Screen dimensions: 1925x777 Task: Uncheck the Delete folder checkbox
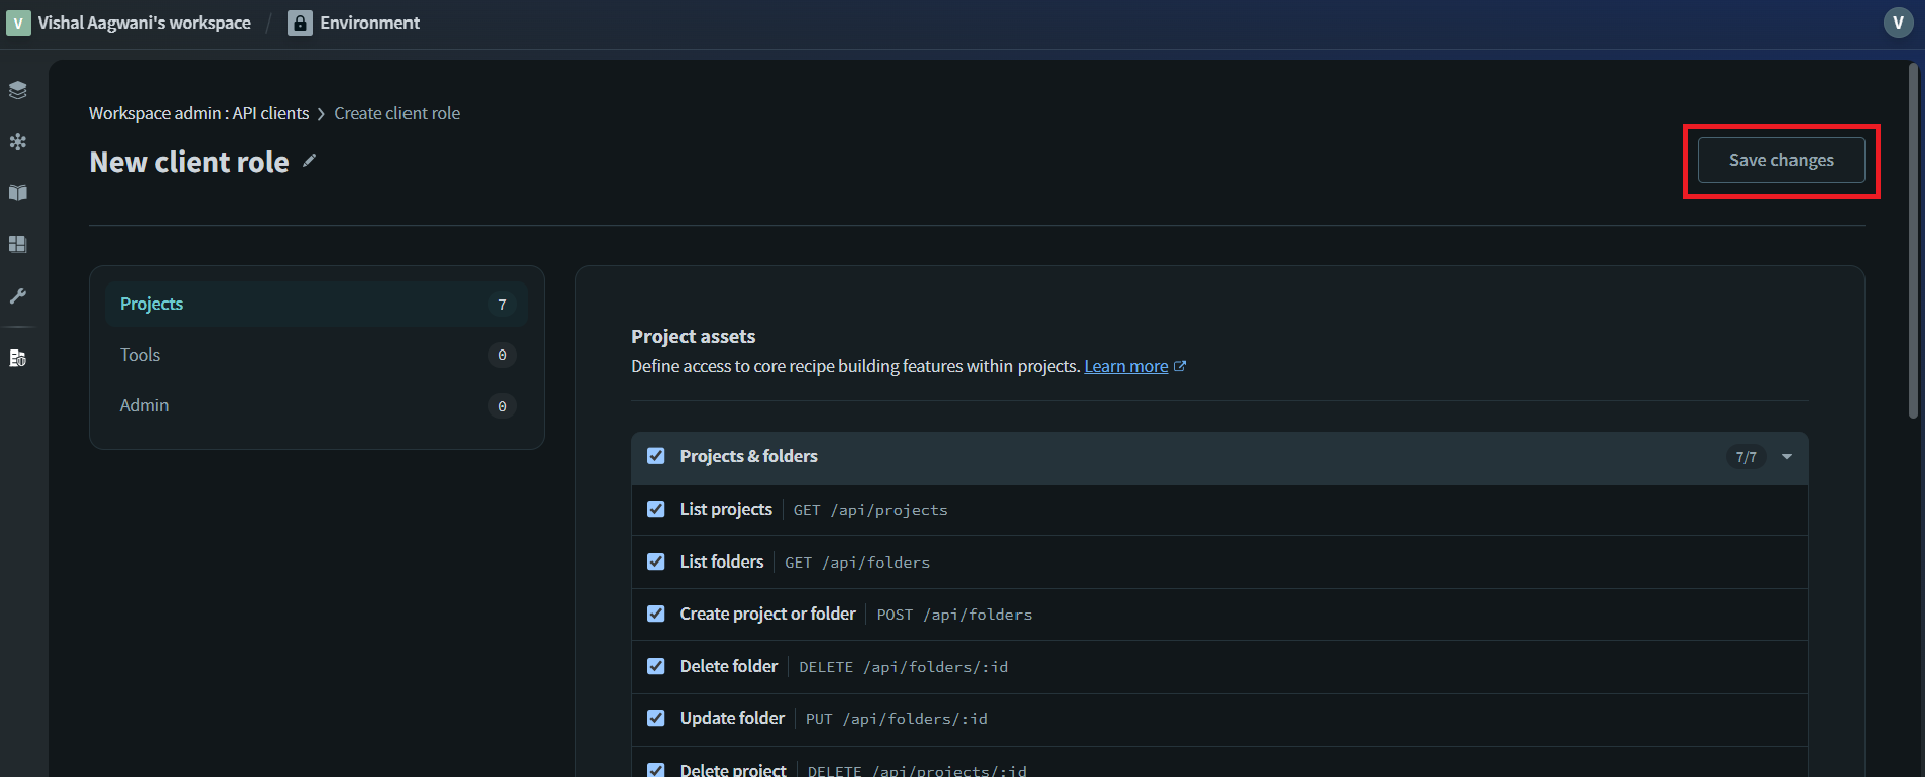[656, 666]
